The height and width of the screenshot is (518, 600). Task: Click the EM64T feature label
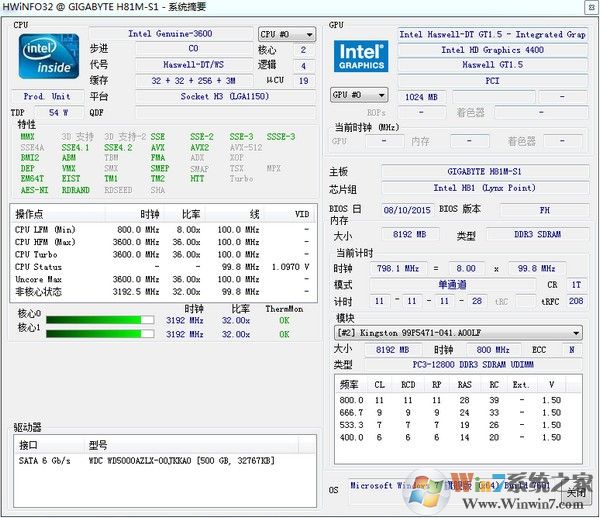tap(32, 179)
